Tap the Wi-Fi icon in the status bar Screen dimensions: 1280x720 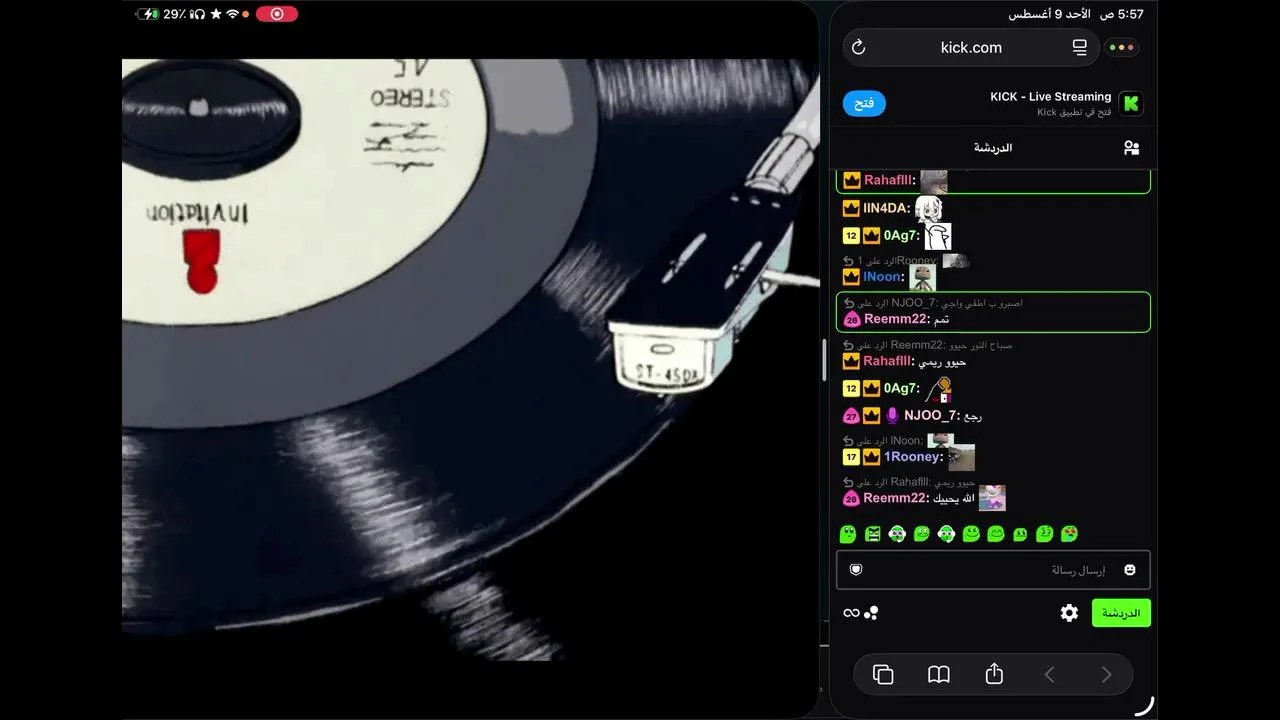(x=232, y=14)
